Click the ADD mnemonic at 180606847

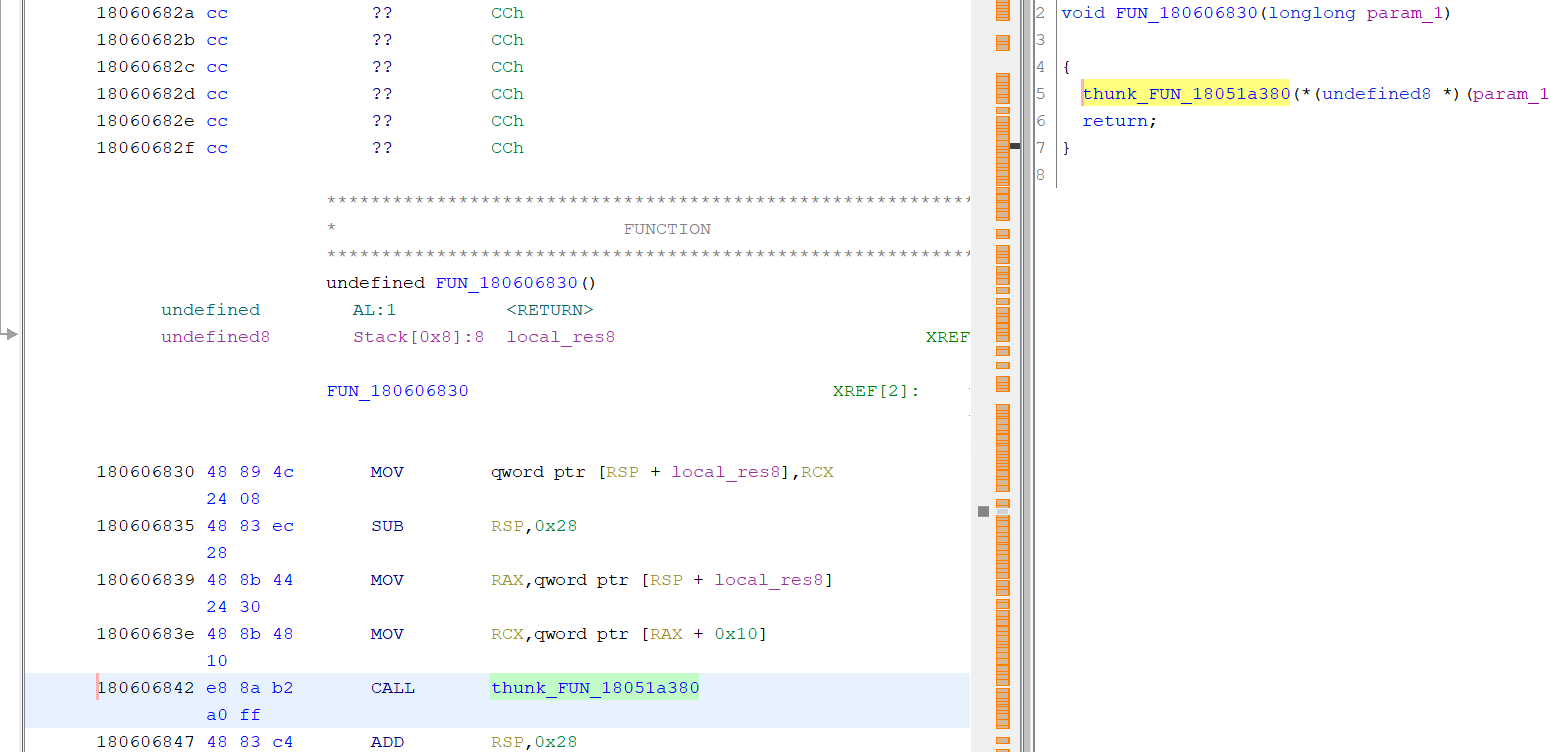pyautogui.click(x=387, y=742)
